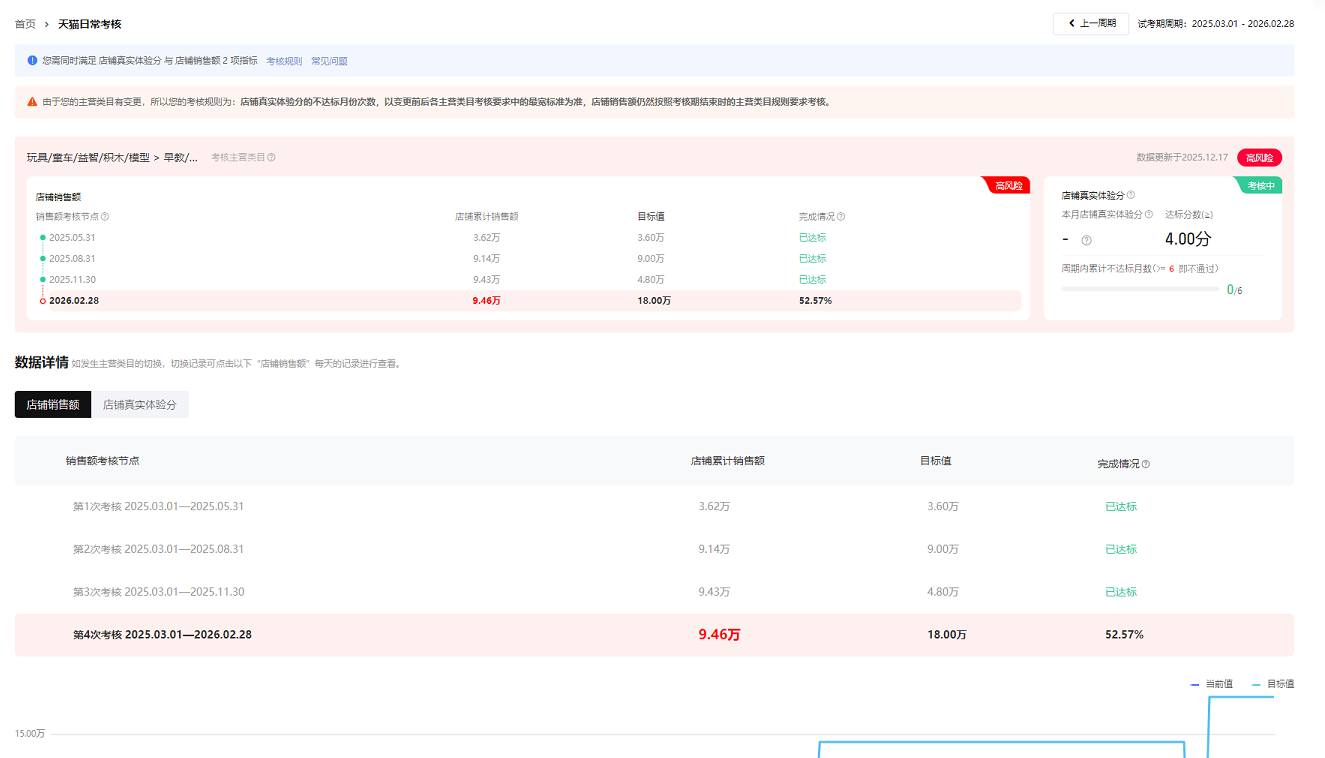Viewport: 1325px width, 758px height.
Task: Click the blue info icon in notice banner
Action: point(32,61)
